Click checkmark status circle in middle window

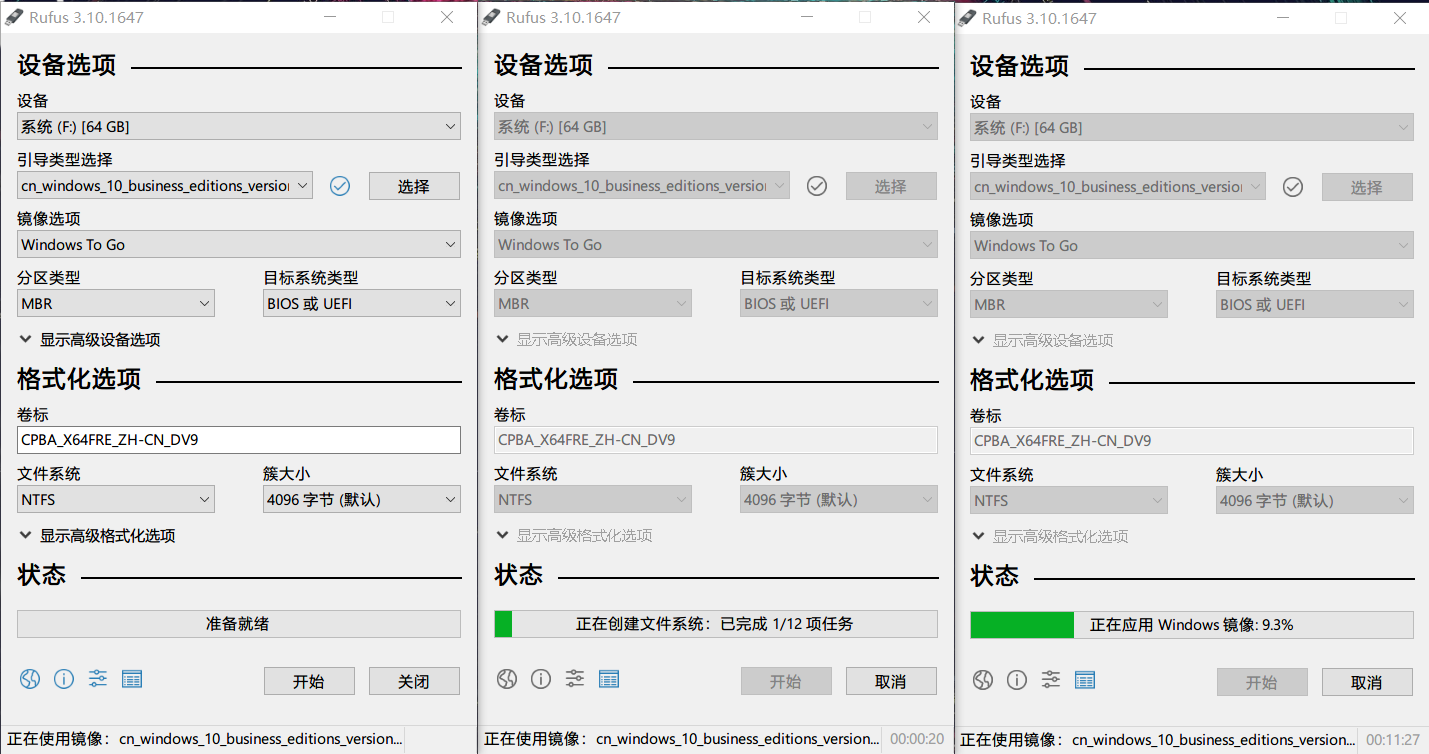click(x=816, y=186)
